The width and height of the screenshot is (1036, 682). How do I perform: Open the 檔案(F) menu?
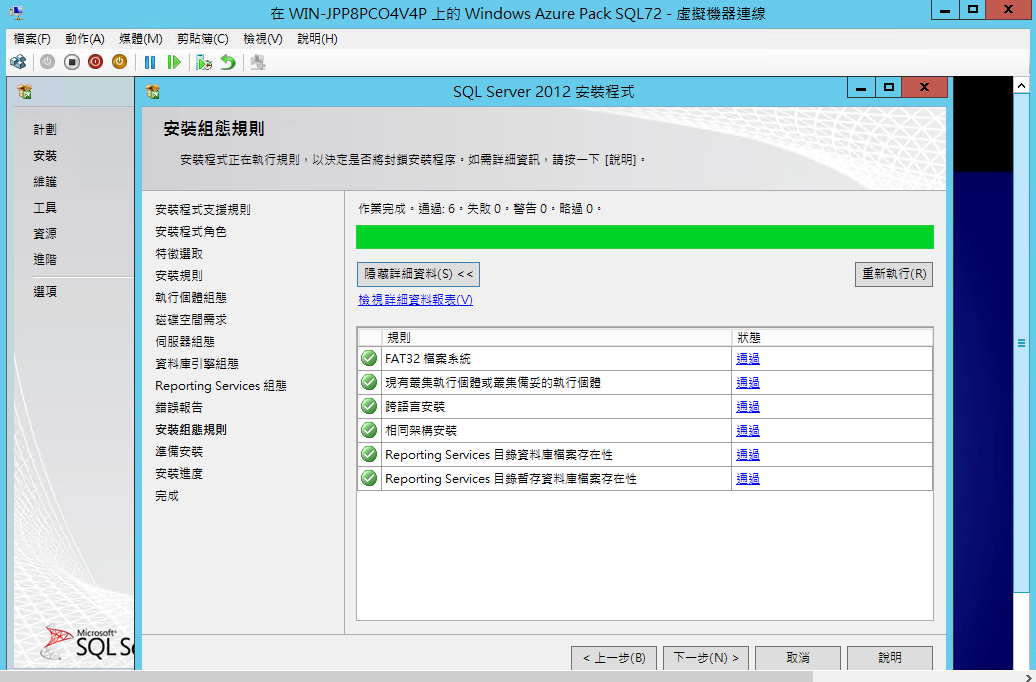32,39
